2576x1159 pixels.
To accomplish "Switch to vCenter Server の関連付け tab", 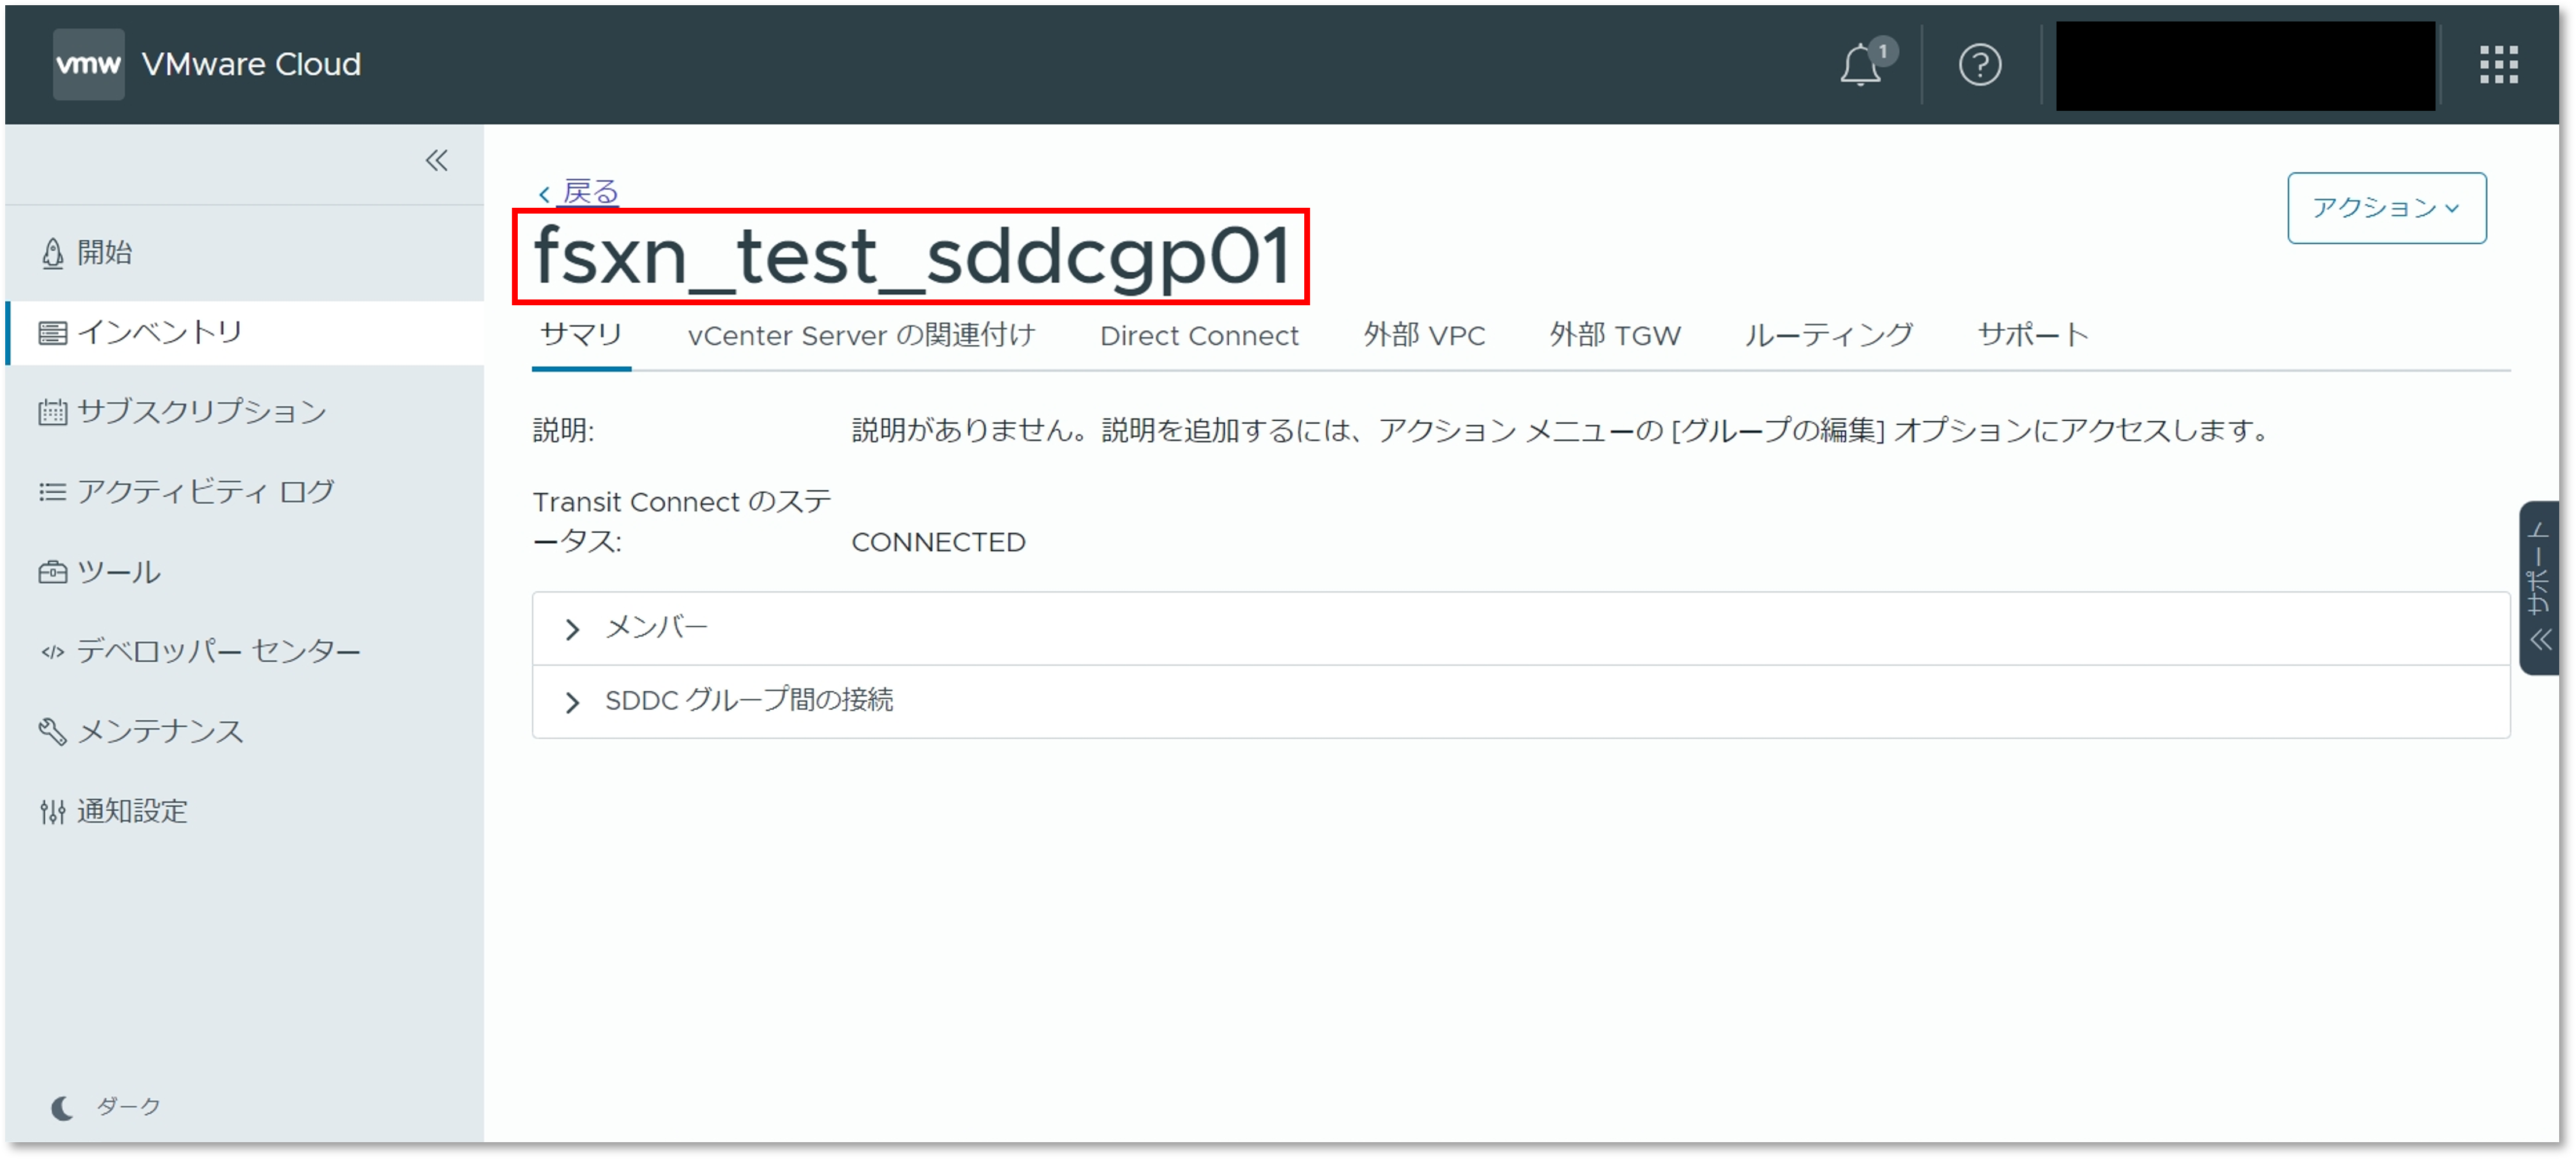I will 861,335.
